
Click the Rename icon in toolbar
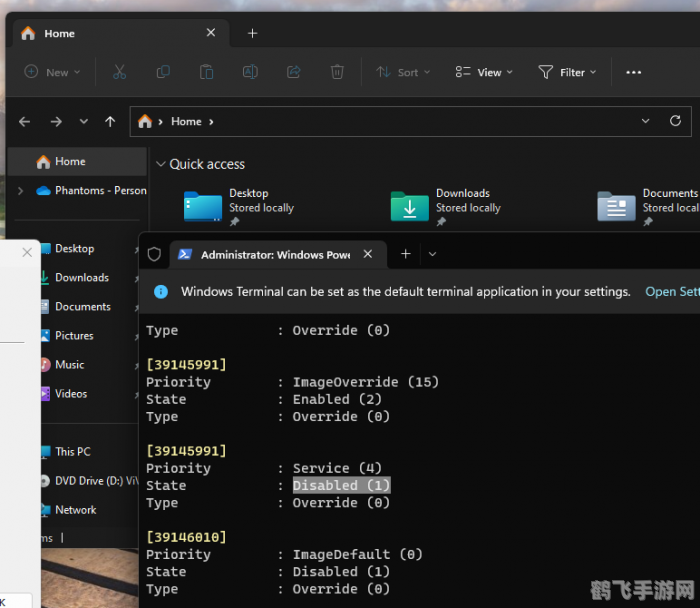[x=250, y=72]
